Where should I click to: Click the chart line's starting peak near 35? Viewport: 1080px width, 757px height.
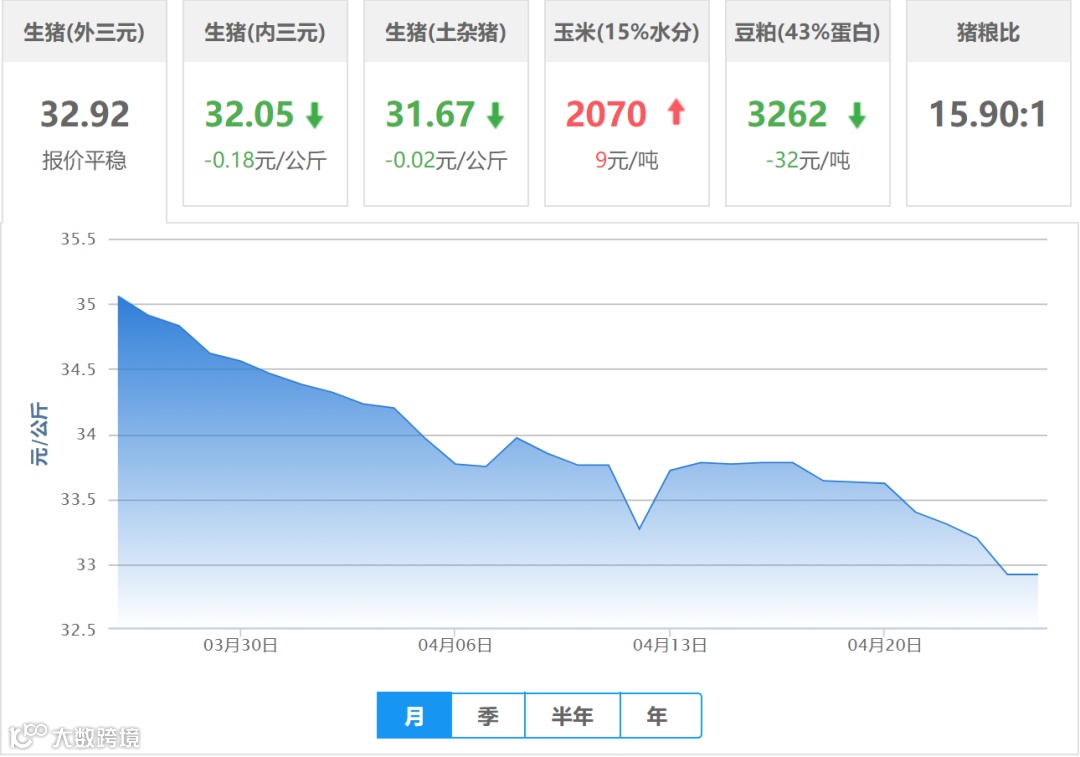(x=118, y=296)
